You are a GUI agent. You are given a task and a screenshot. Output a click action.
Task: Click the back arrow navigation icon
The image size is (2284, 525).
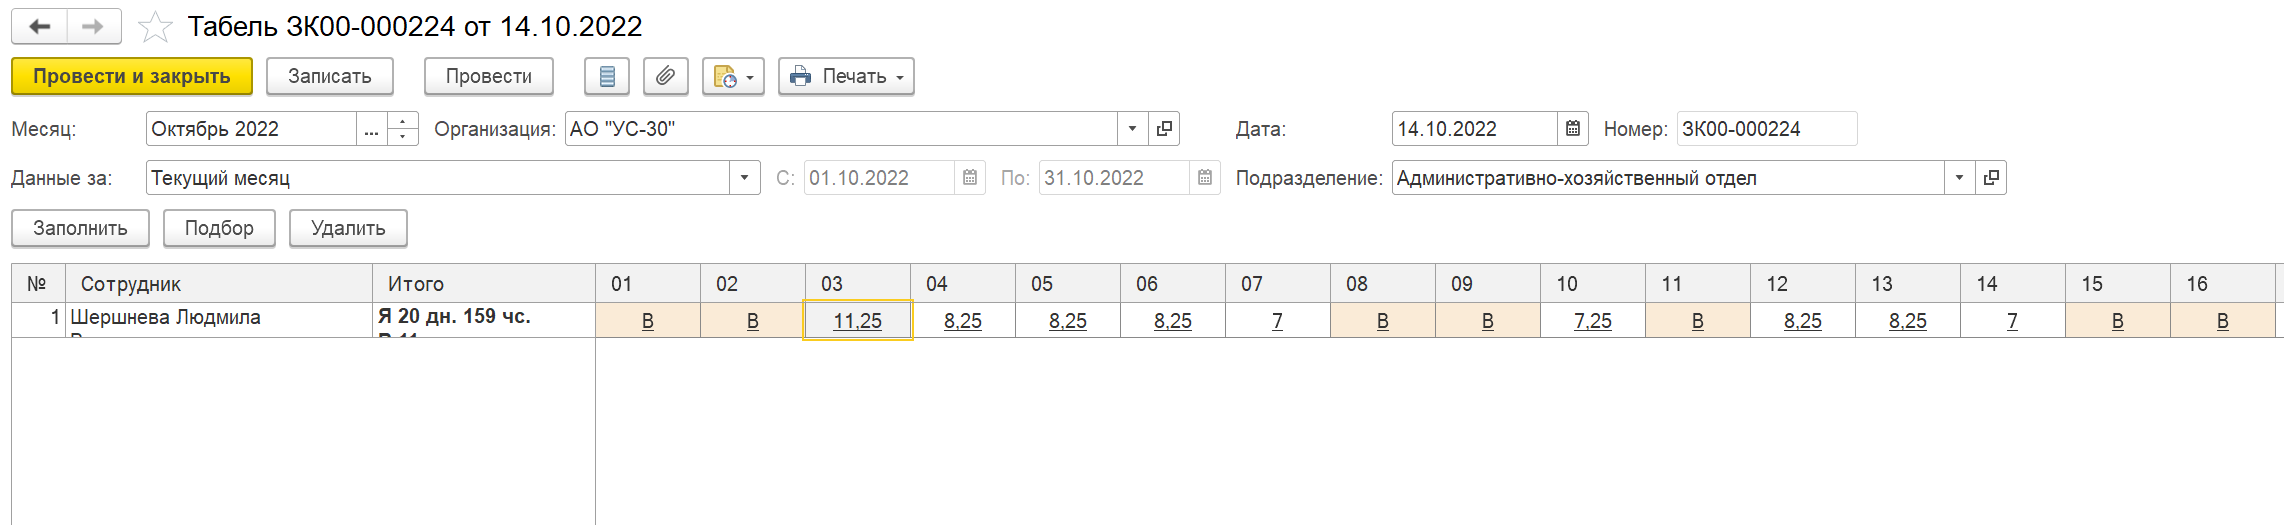click(x=40, y=27)
